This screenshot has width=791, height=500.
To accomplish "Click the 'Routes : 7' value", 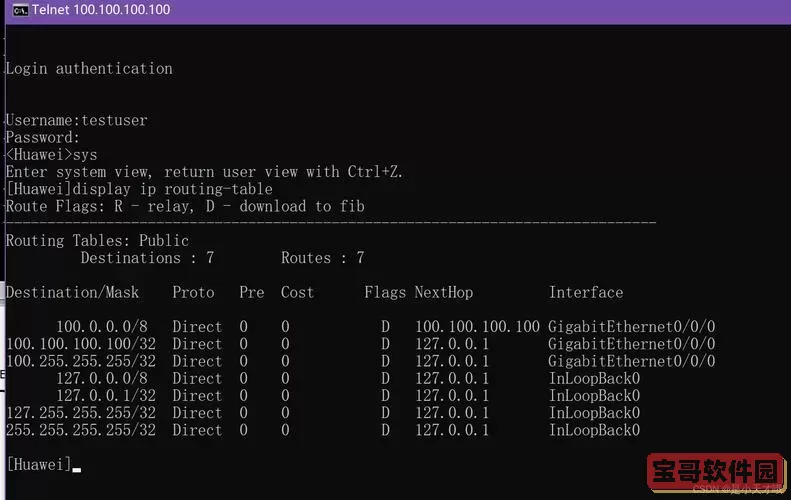I will coord(322,258).
